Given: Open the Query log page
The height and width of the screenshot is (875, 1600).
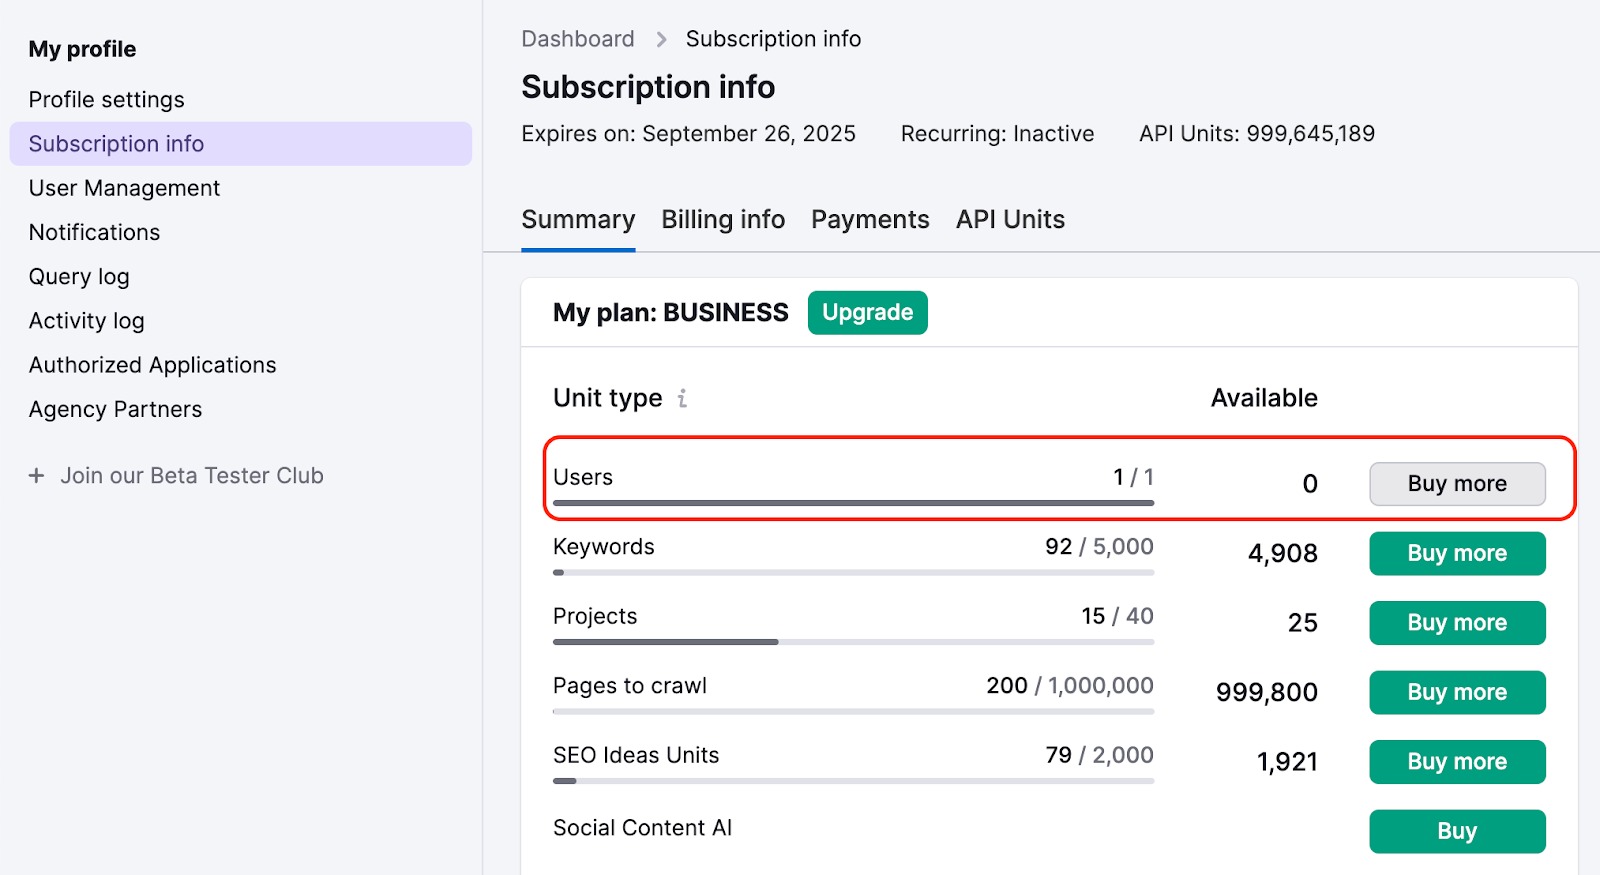Looking at the screenshot, I should click(x=79, y=277).
